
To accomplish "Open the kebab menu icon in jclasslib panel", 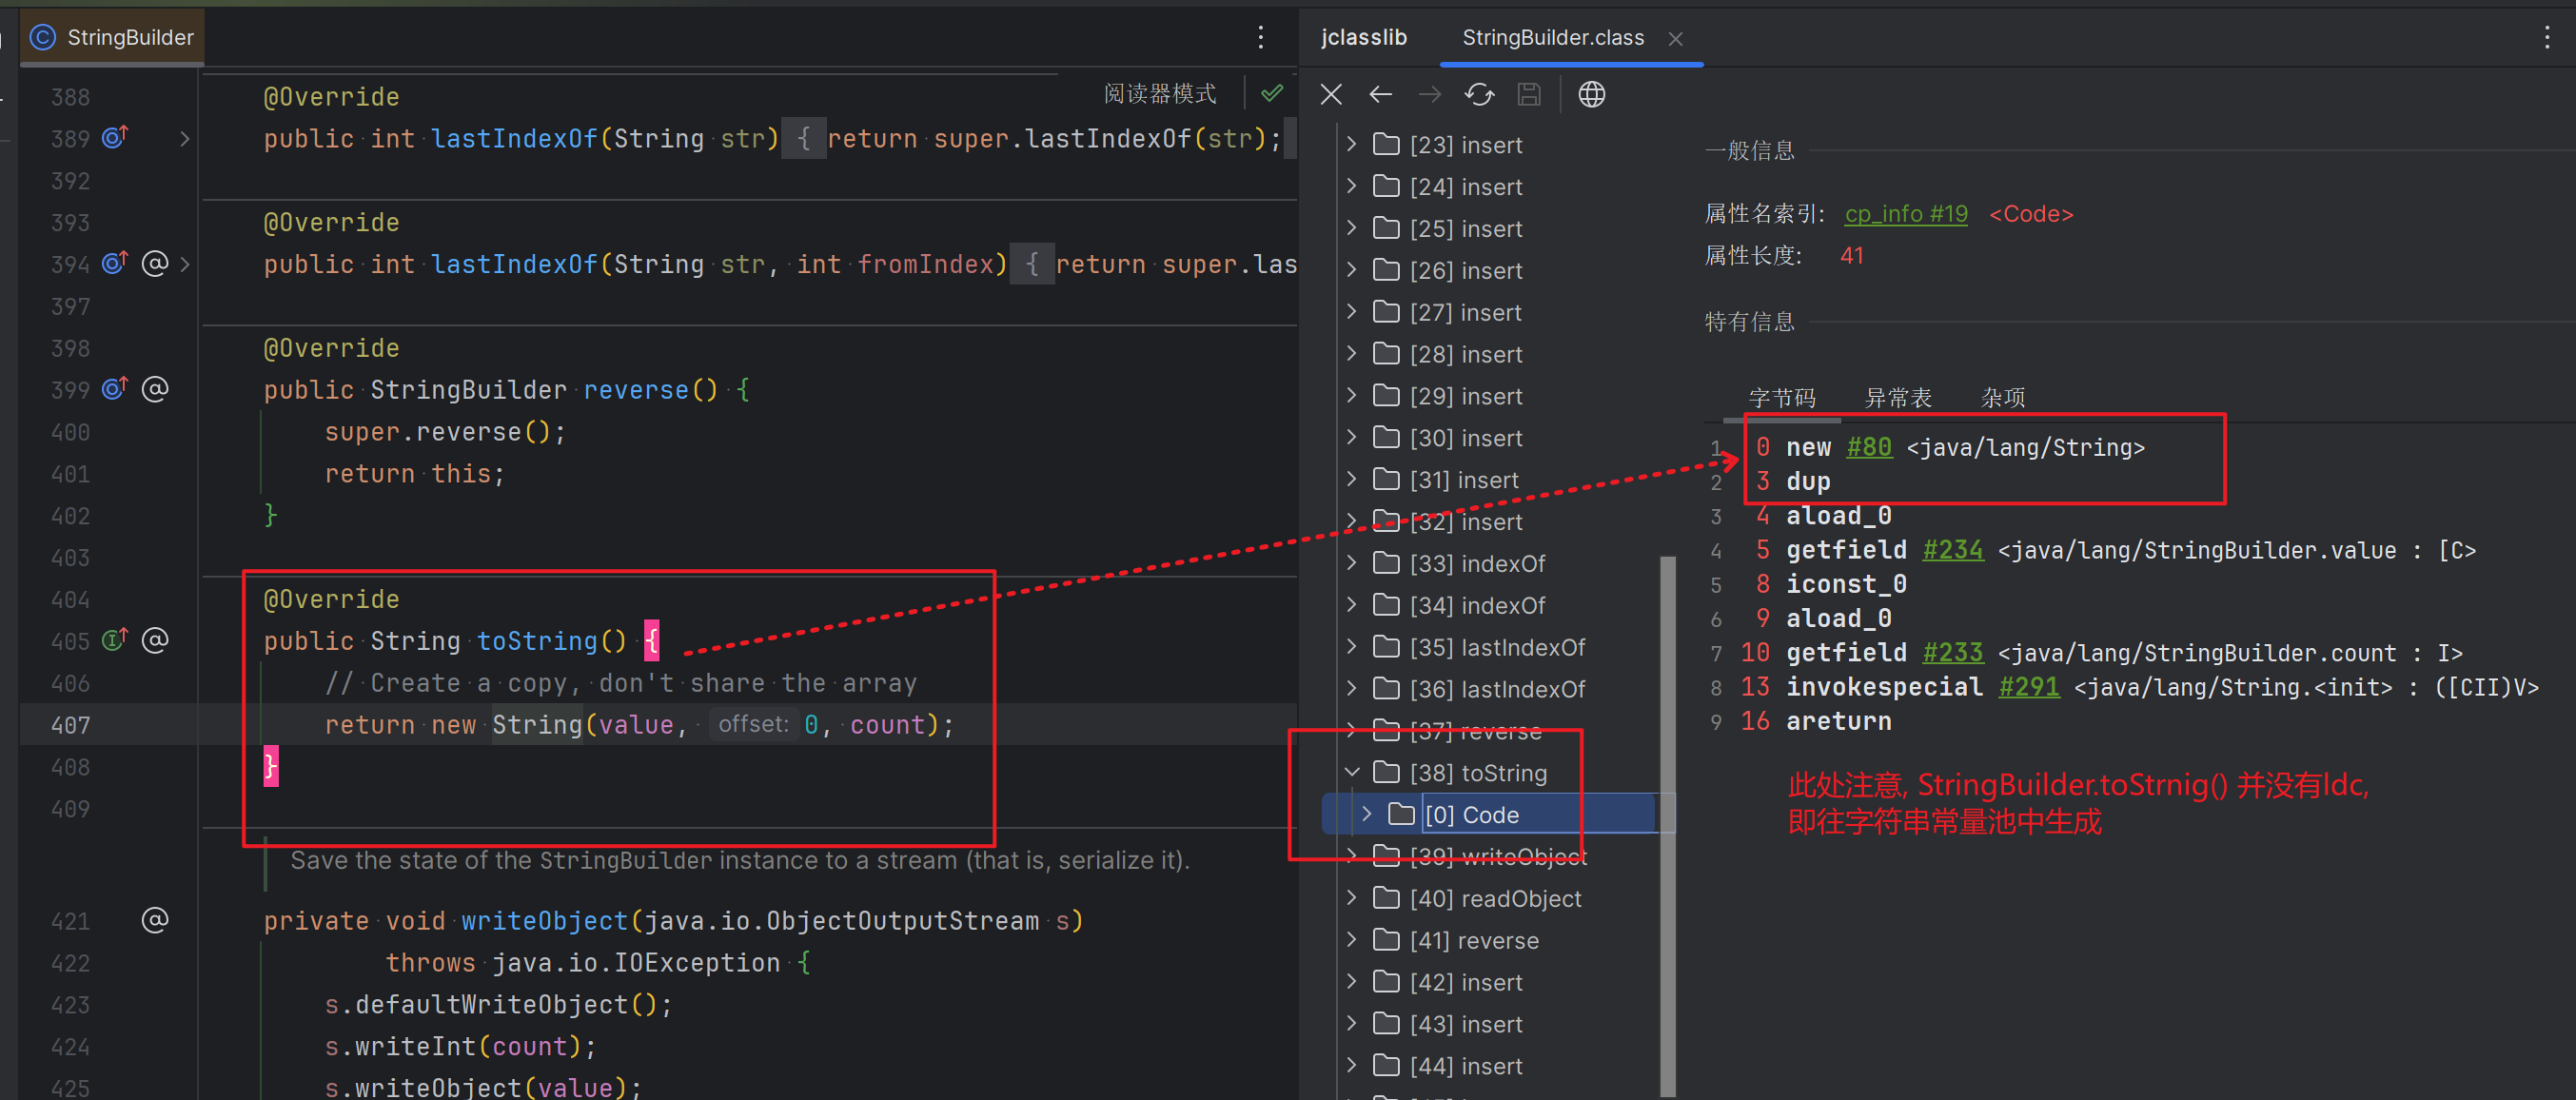I will pos(2547,37).
